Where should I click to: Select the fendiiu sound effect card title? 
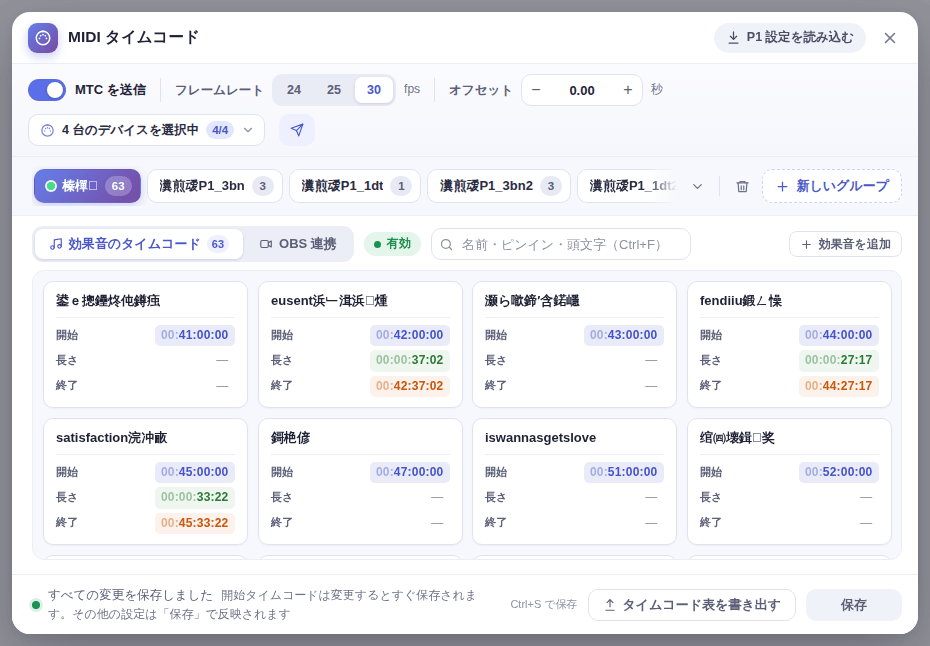741,301
